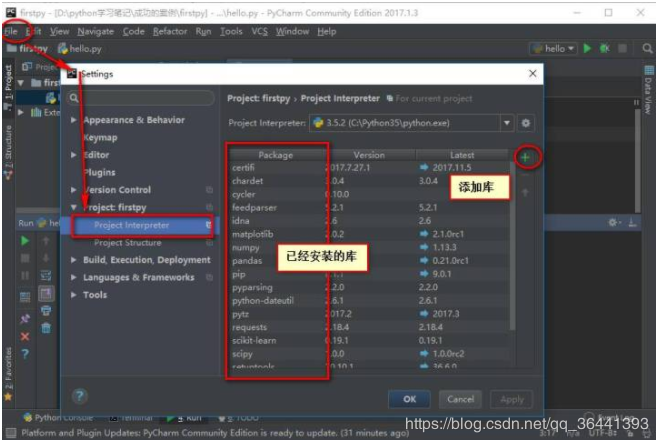The width and height of the screenshot is (659, 443).
Task: Click the OK button
Action: (x=409, y=399)
